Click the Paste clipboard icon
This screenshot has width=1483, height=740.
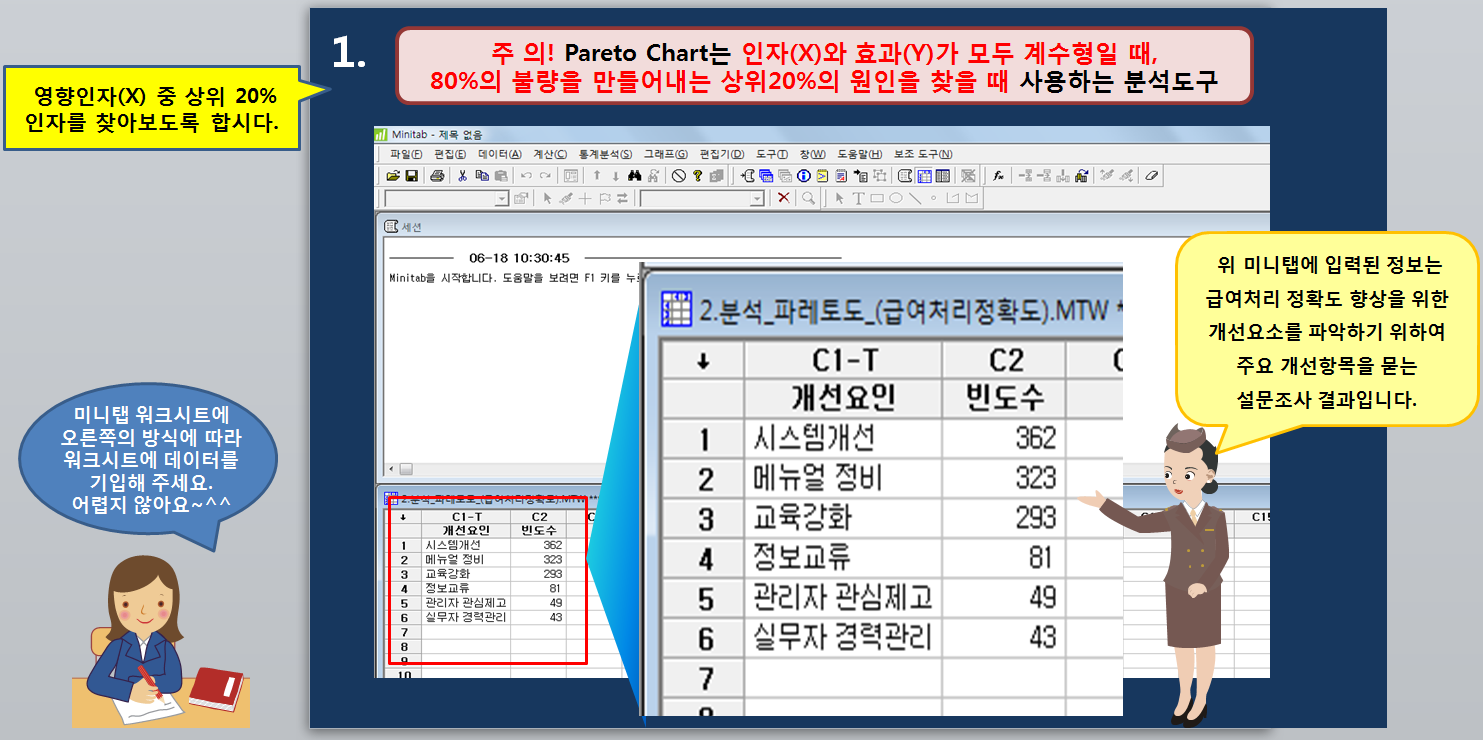501,175
